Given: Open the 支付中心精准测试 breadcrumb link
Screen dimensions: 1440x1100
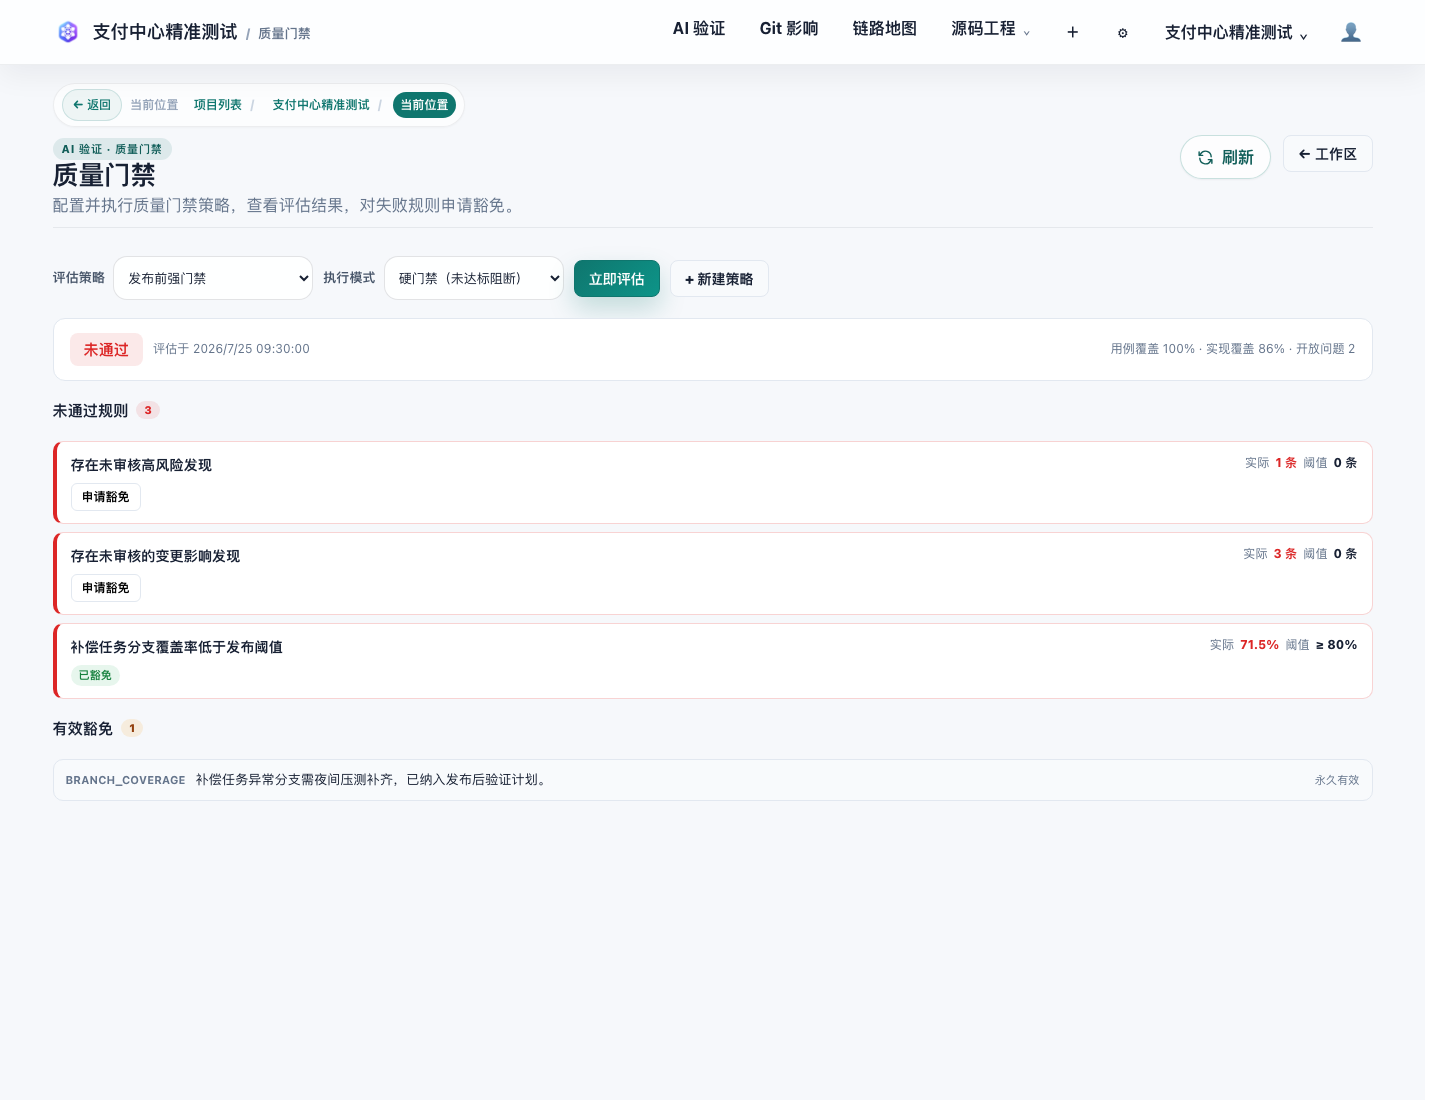Looking at the screenshot, I should click(x=321, y=105).
